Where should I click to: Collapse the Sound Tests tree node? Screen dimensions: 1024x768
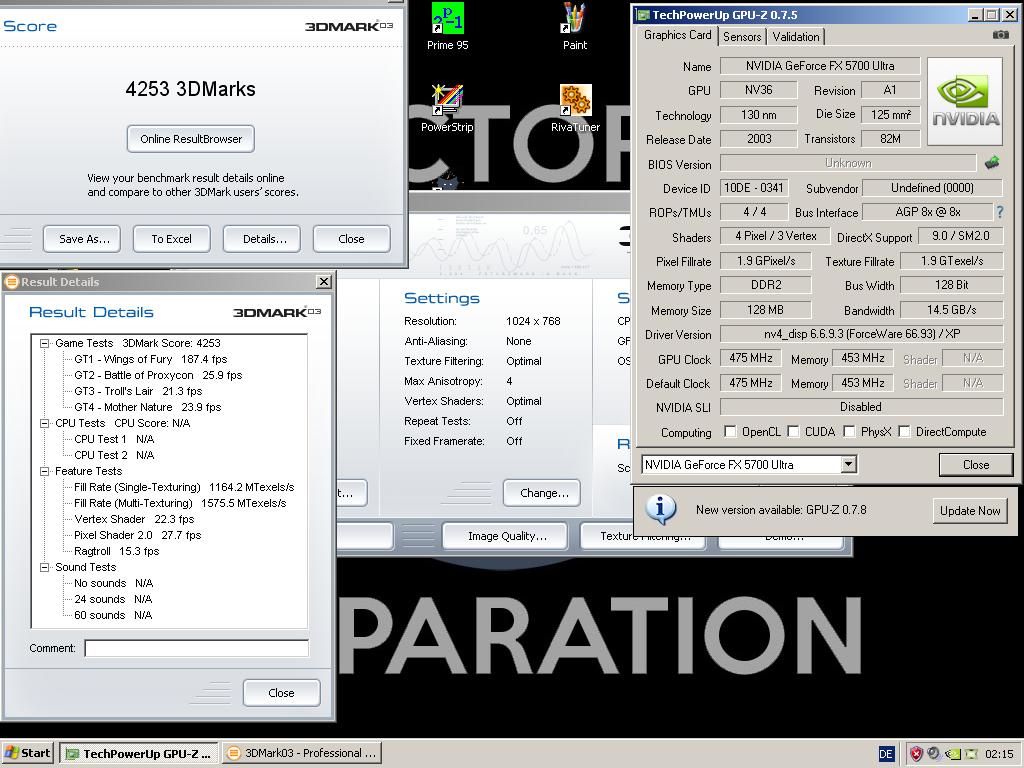(44, 567)
